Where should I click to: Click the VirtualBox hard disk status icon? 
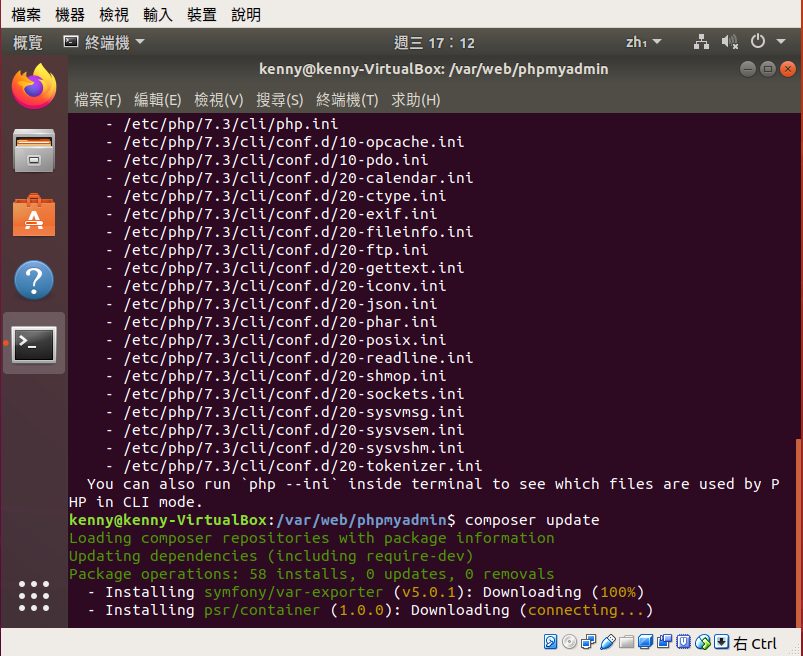coord(551,642)
